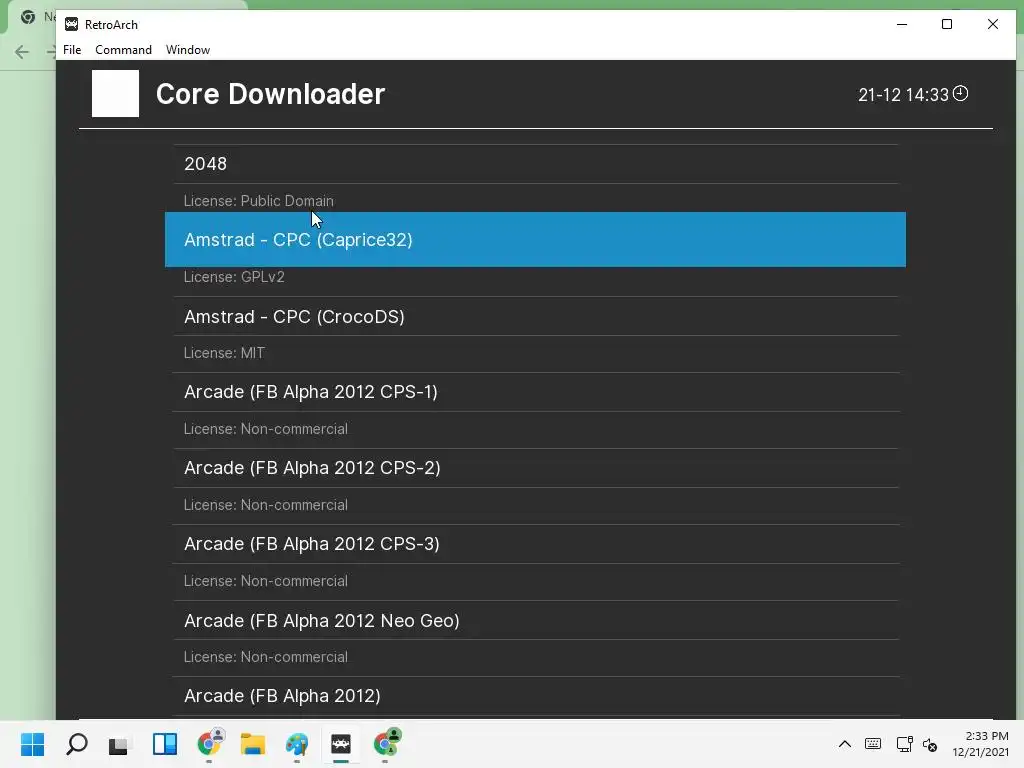Image resolution: width=1024 pixels, height=768 pixels.
Task: Click the clock icon beside the time
Action: pos(960,93)
